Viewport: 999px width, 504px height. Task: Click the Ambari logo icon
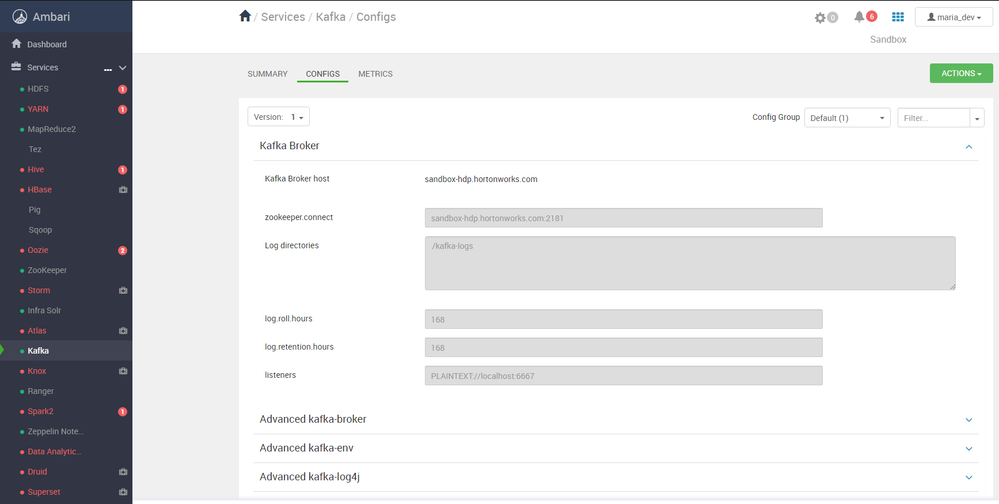point(20,17)
